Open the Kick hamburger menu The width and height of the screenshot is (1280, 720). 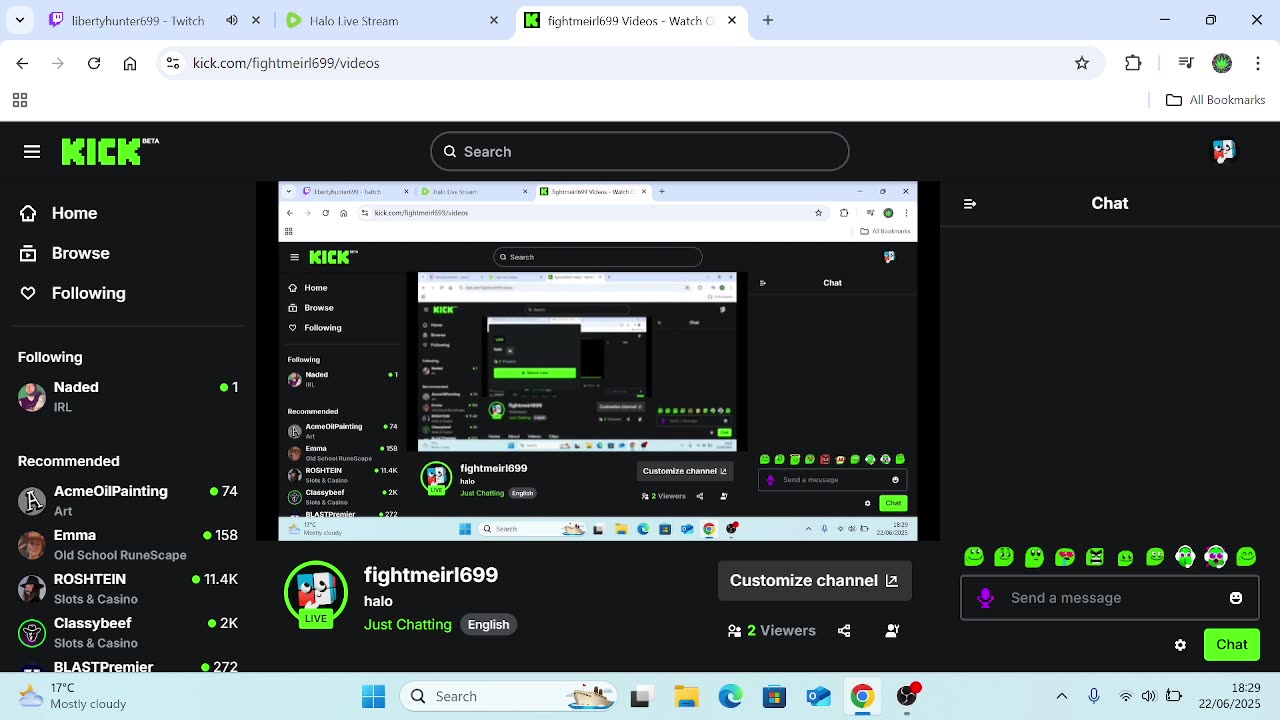point(32,152)
